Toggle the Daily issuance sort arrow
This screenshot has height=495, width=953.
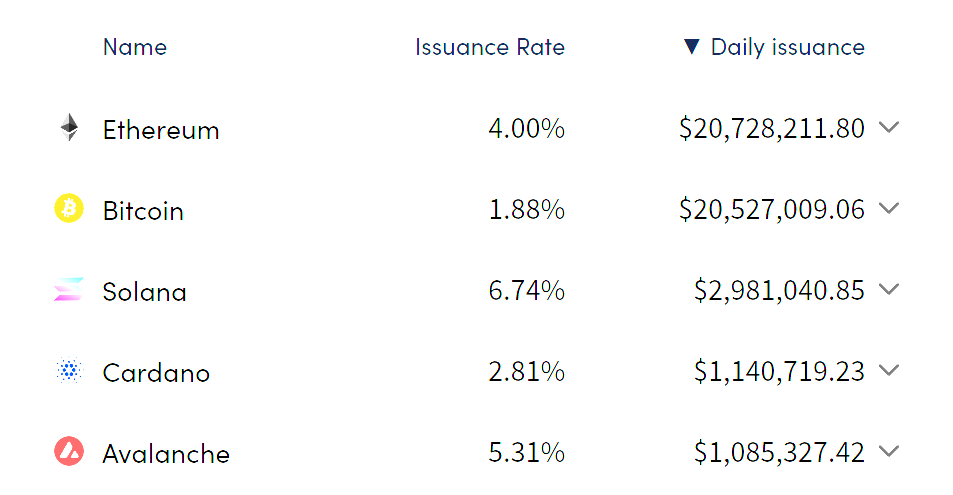pyautogui.click(x=692, y=47)
